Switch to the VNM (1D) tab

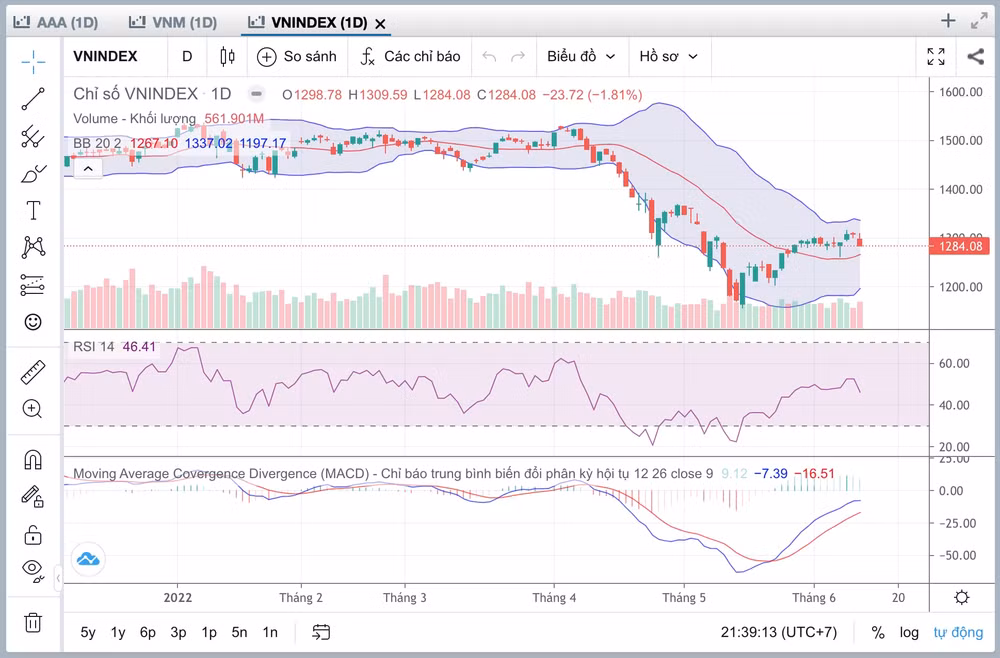coord(173,23)
